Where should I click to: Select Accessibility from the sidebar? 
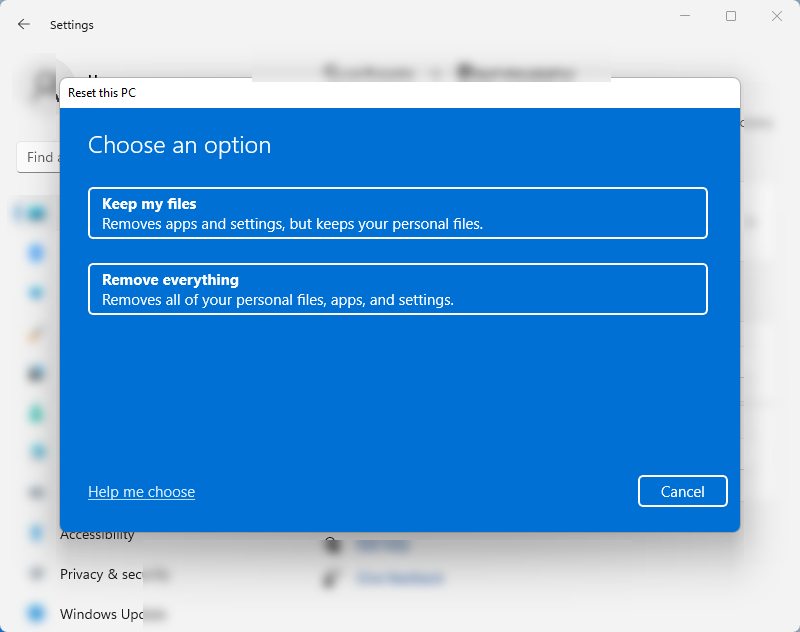[96, 534]
